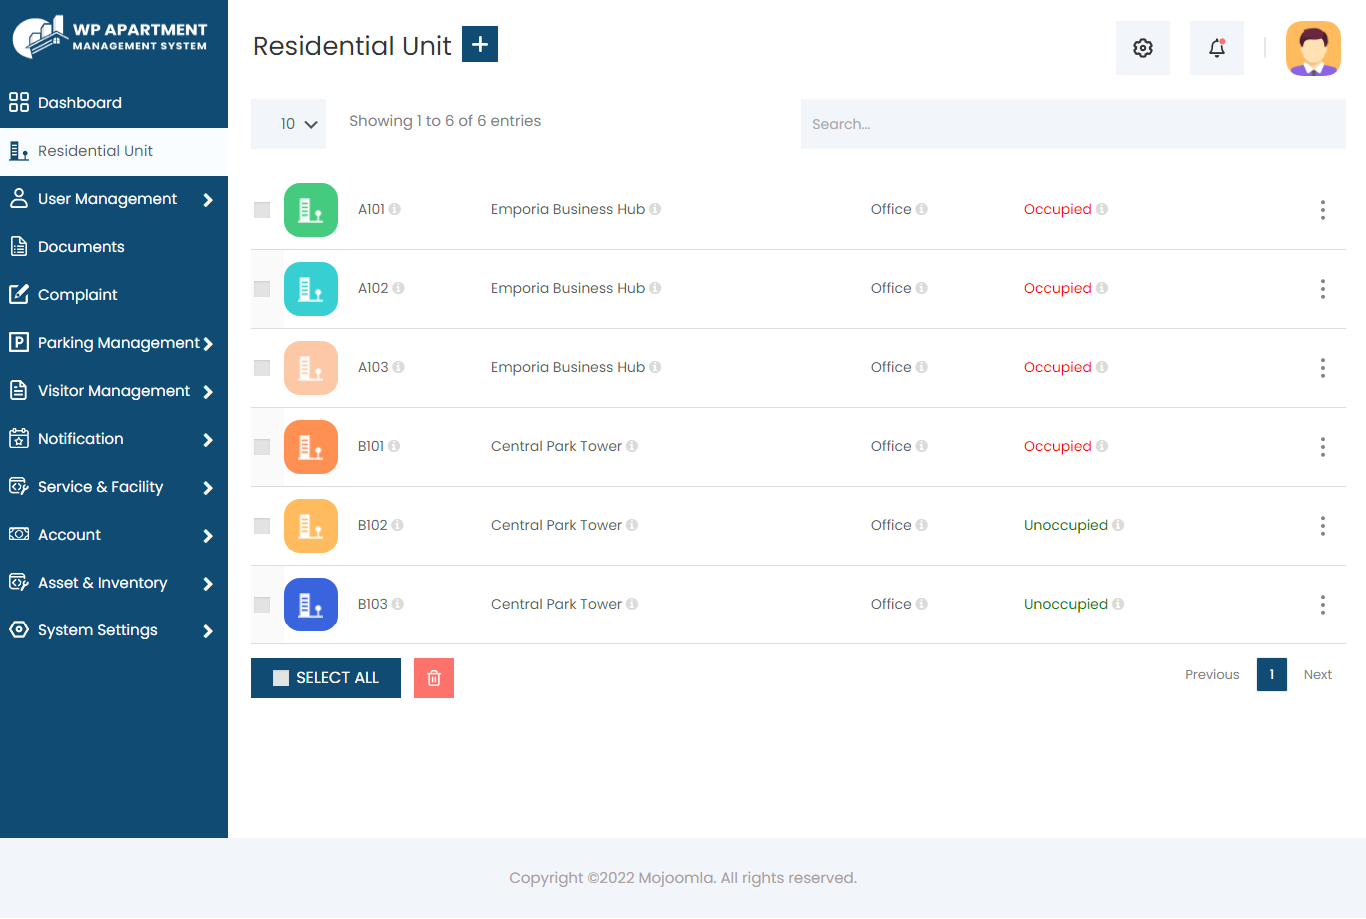Image resolution: width=1366 pixels, height=919 pixels.
Task: Click info icon beside Occupied in A102 row
Action: tap(1102, 288)
